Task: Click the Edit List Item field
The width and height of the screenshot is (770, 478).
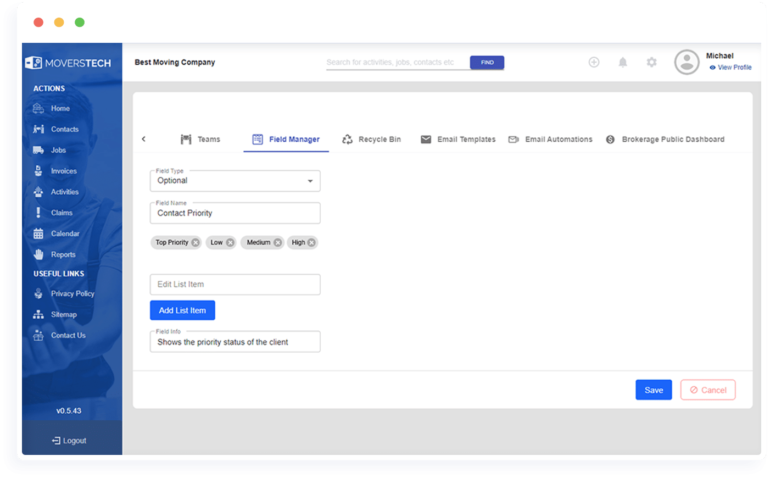Action: coord(235,284)
